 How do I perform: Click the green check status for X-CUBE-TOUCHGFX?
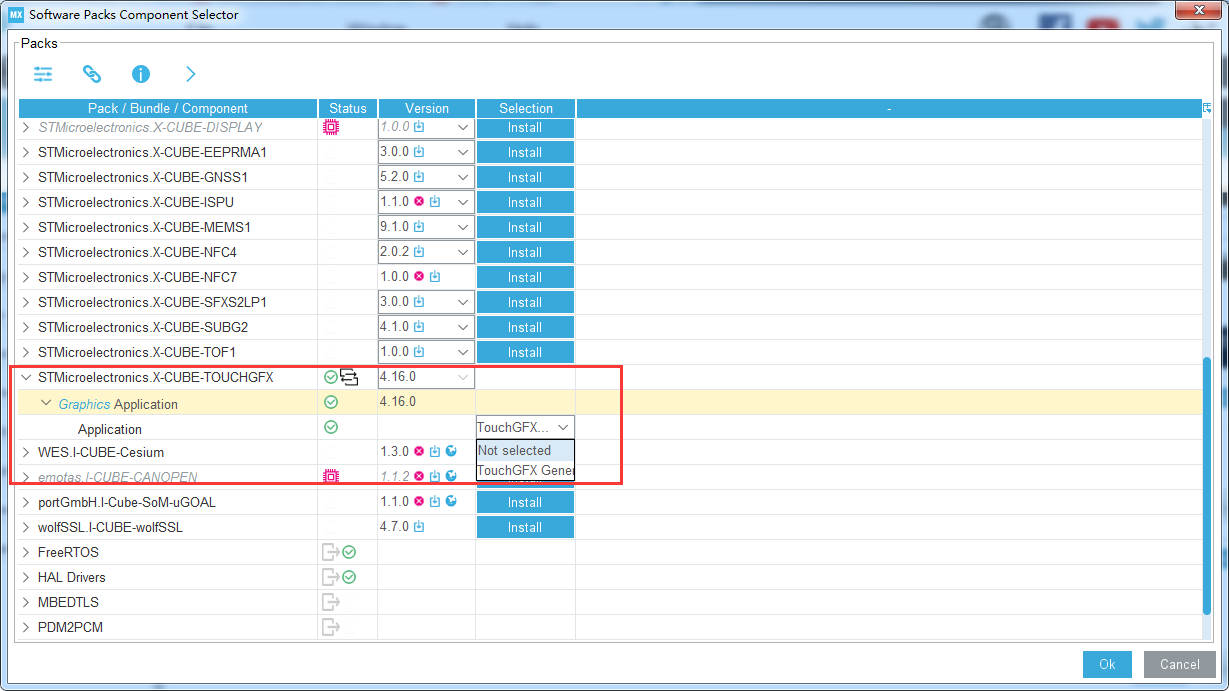point(331,377)
